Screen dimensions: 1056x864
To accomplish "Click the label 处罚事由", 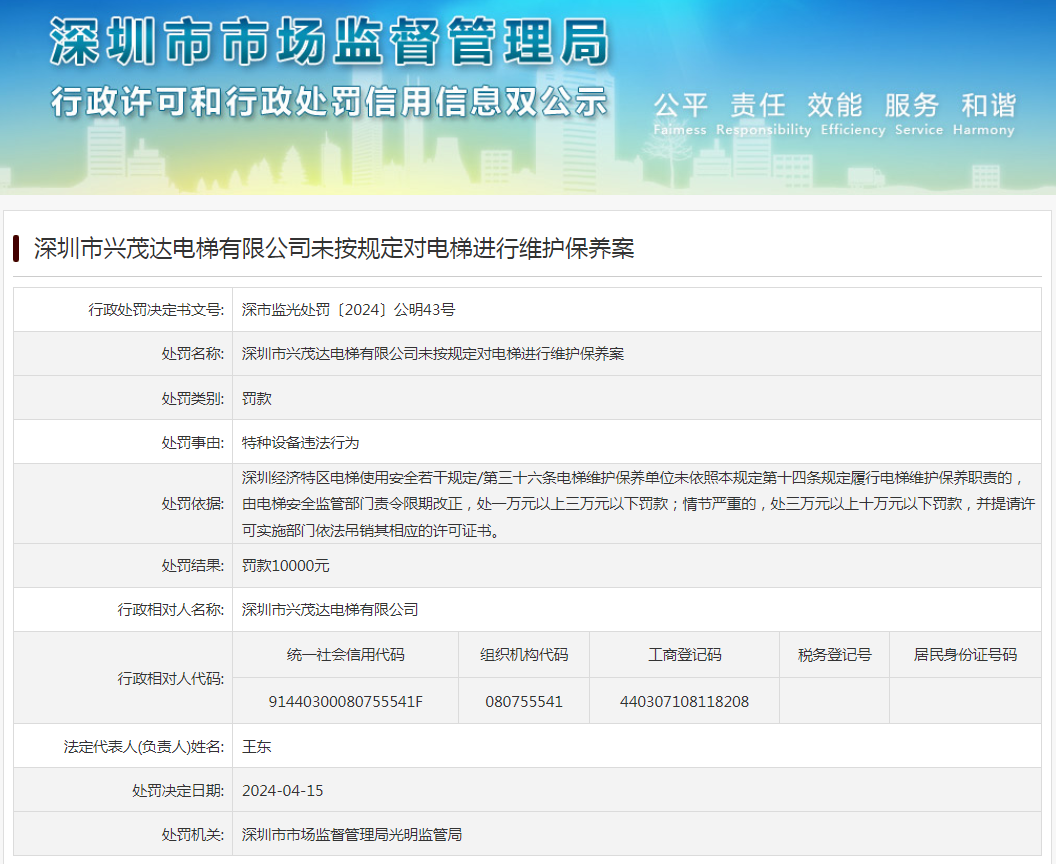I will pos(193,442).
